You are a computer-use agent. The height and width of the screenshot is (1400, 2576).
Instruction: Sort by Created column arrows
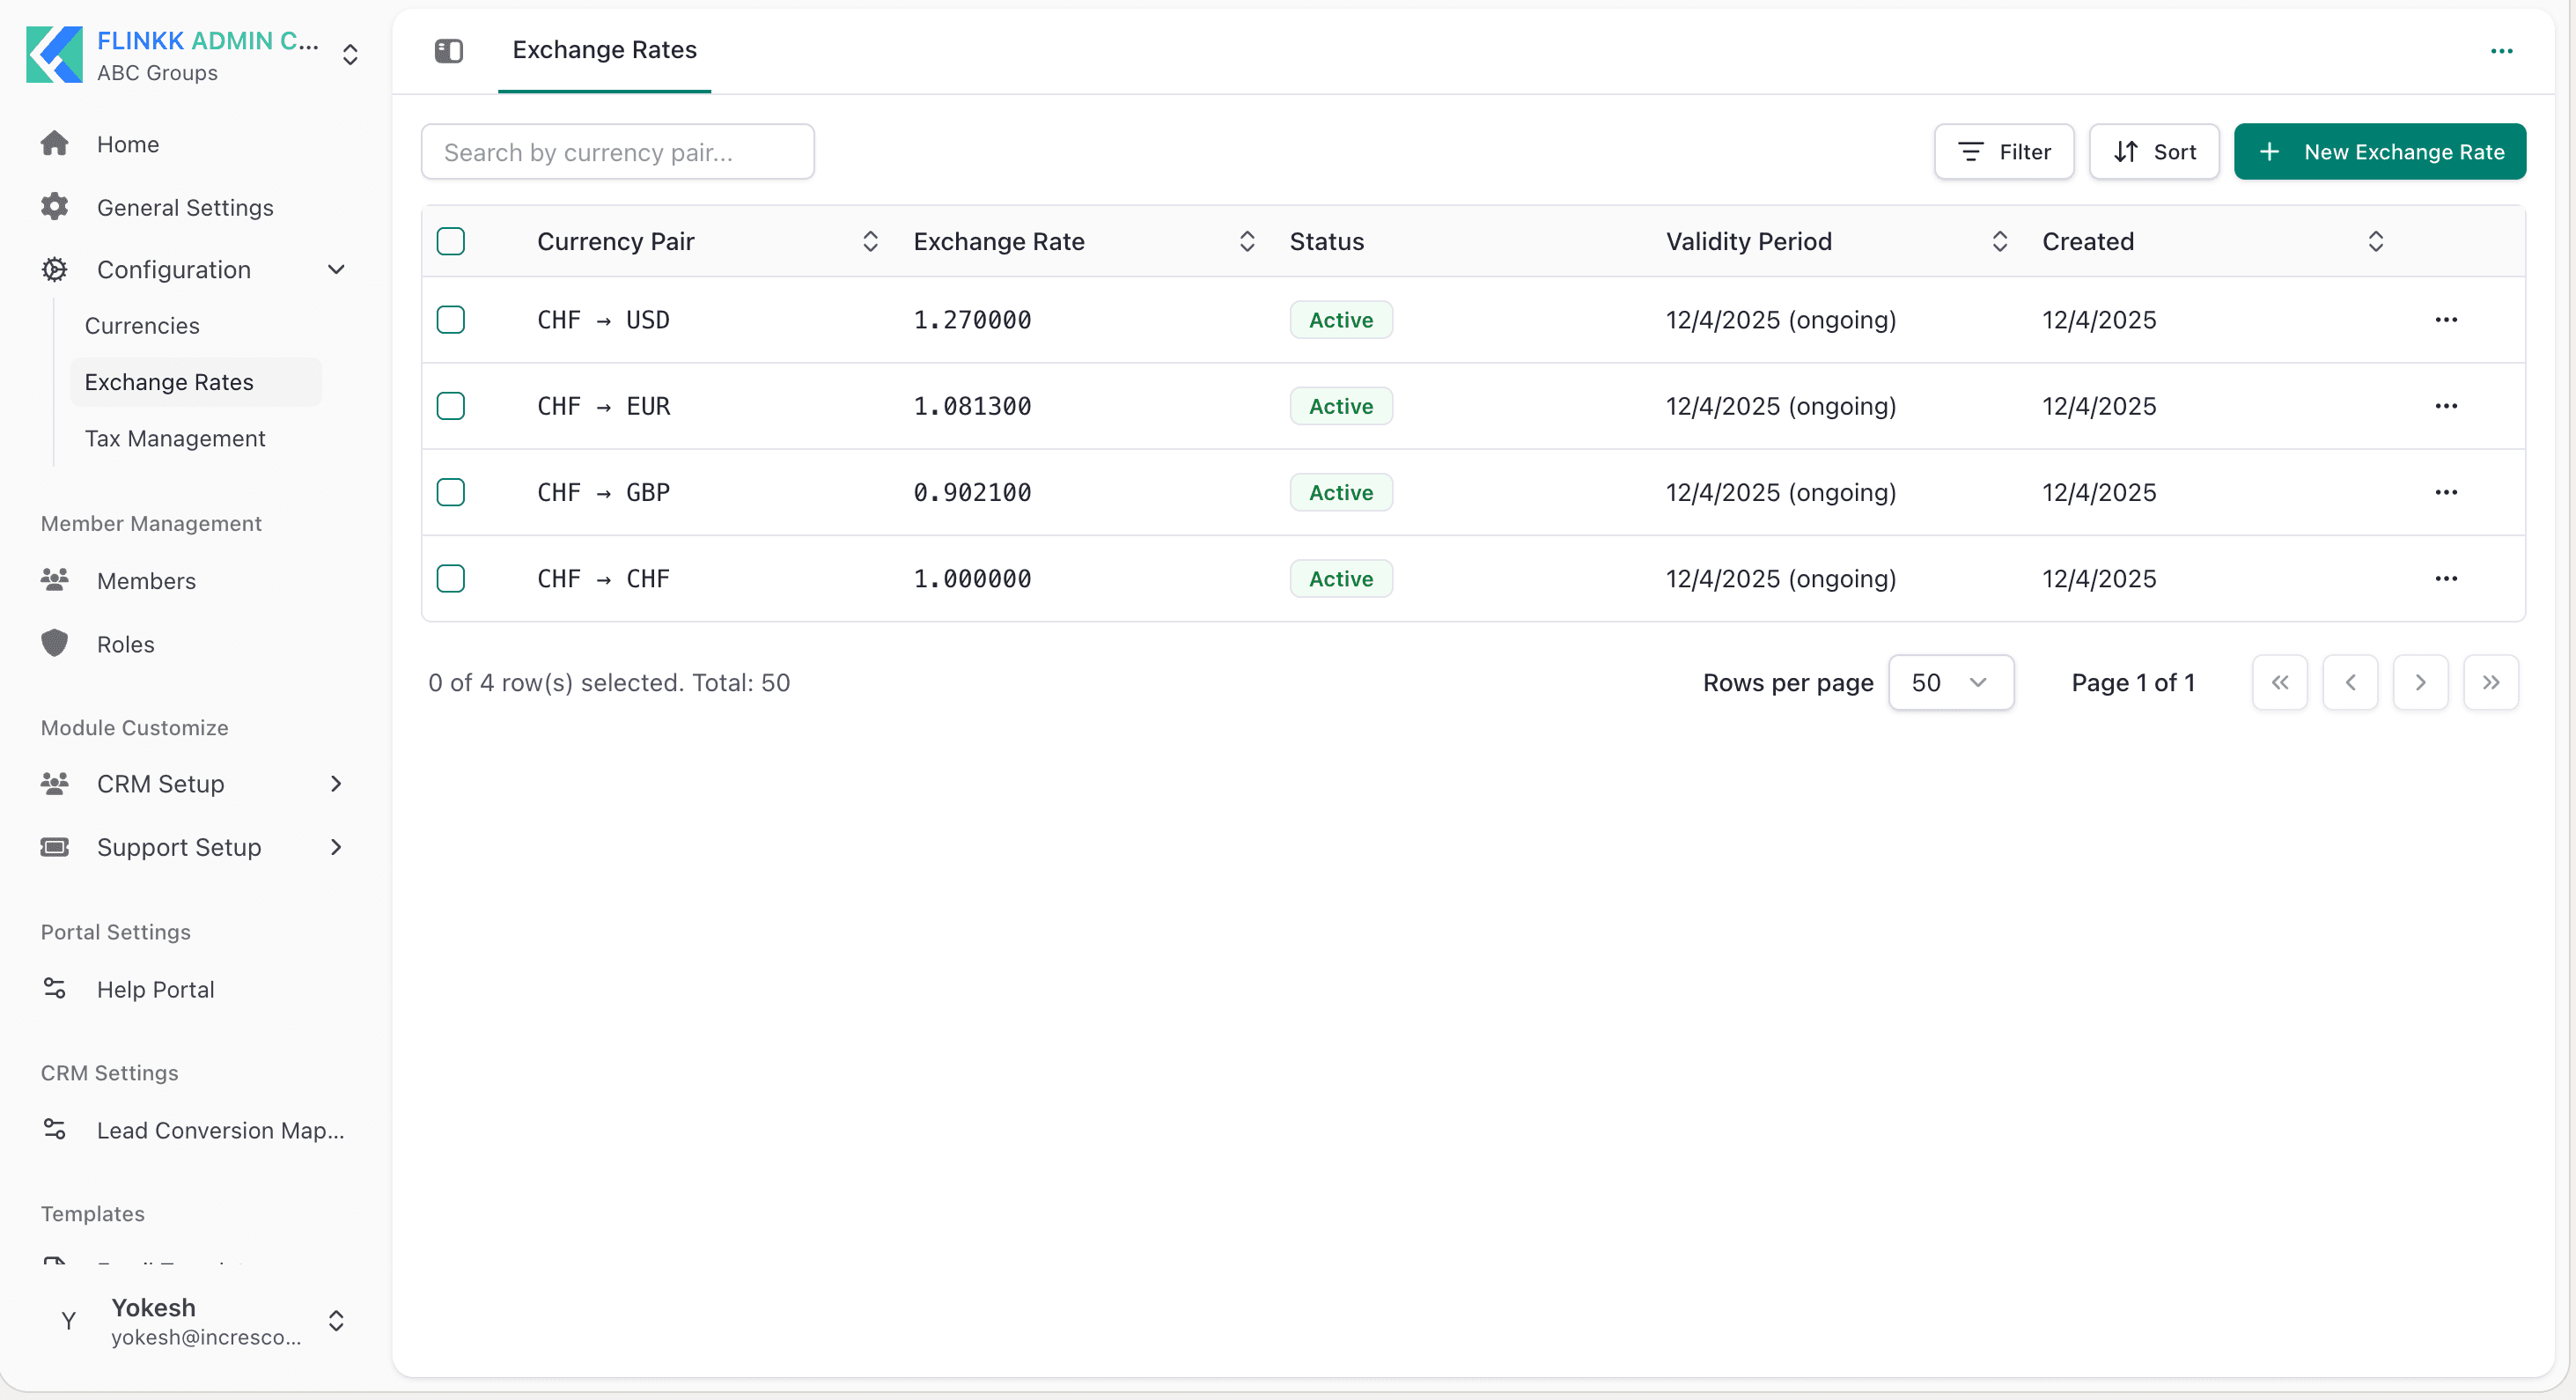[2376, 241]
